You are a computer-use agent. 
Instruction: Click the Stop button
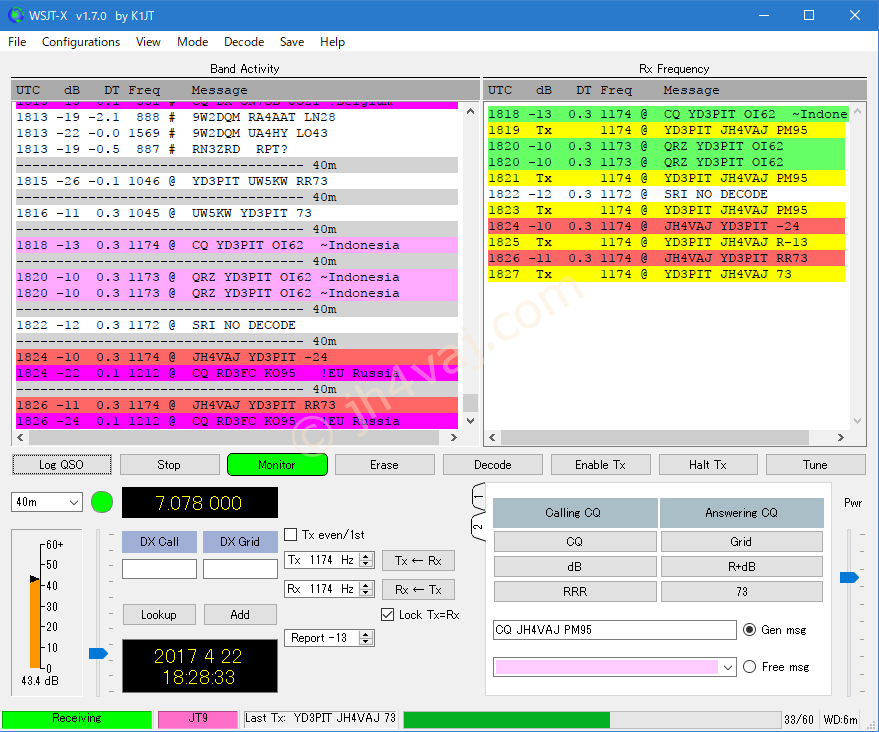169,465
